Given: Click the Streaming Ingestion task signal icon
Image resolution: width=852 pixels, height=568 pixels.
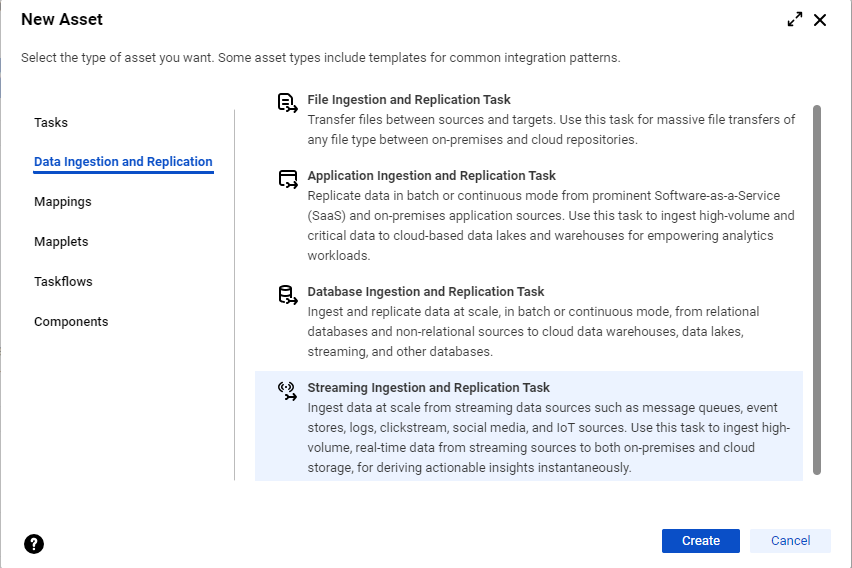Looking at the screenshot, I should click(x=287, y=391).
